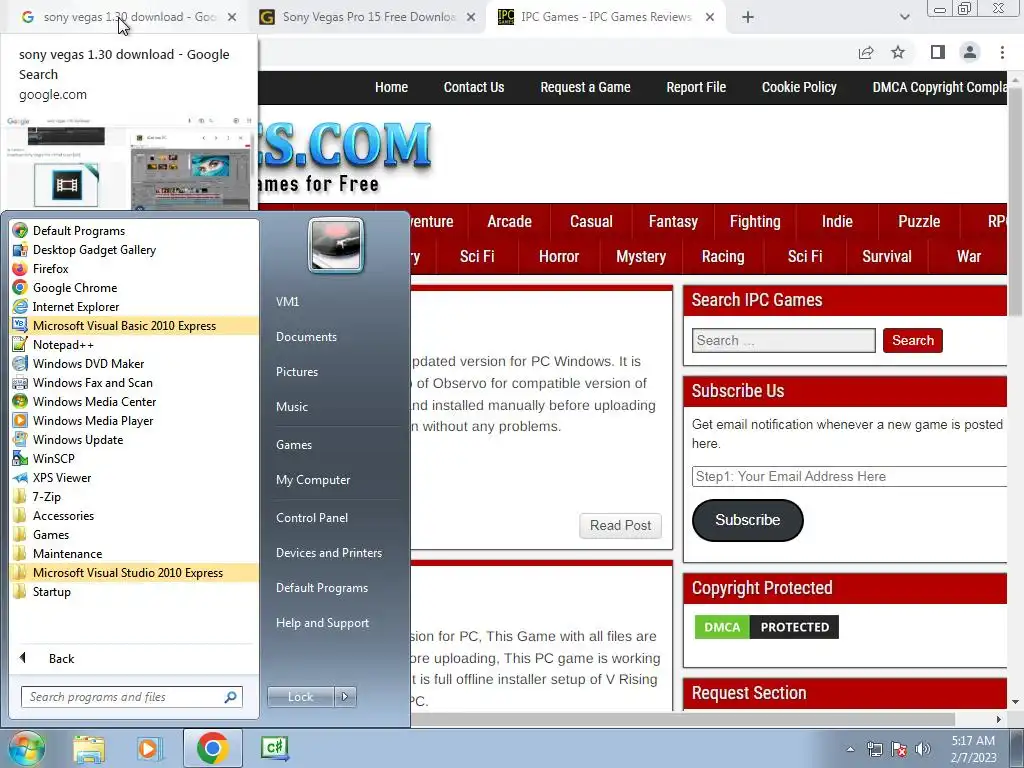Expand the Games program folder
The image size is (1024, 768).
(134, 534)
